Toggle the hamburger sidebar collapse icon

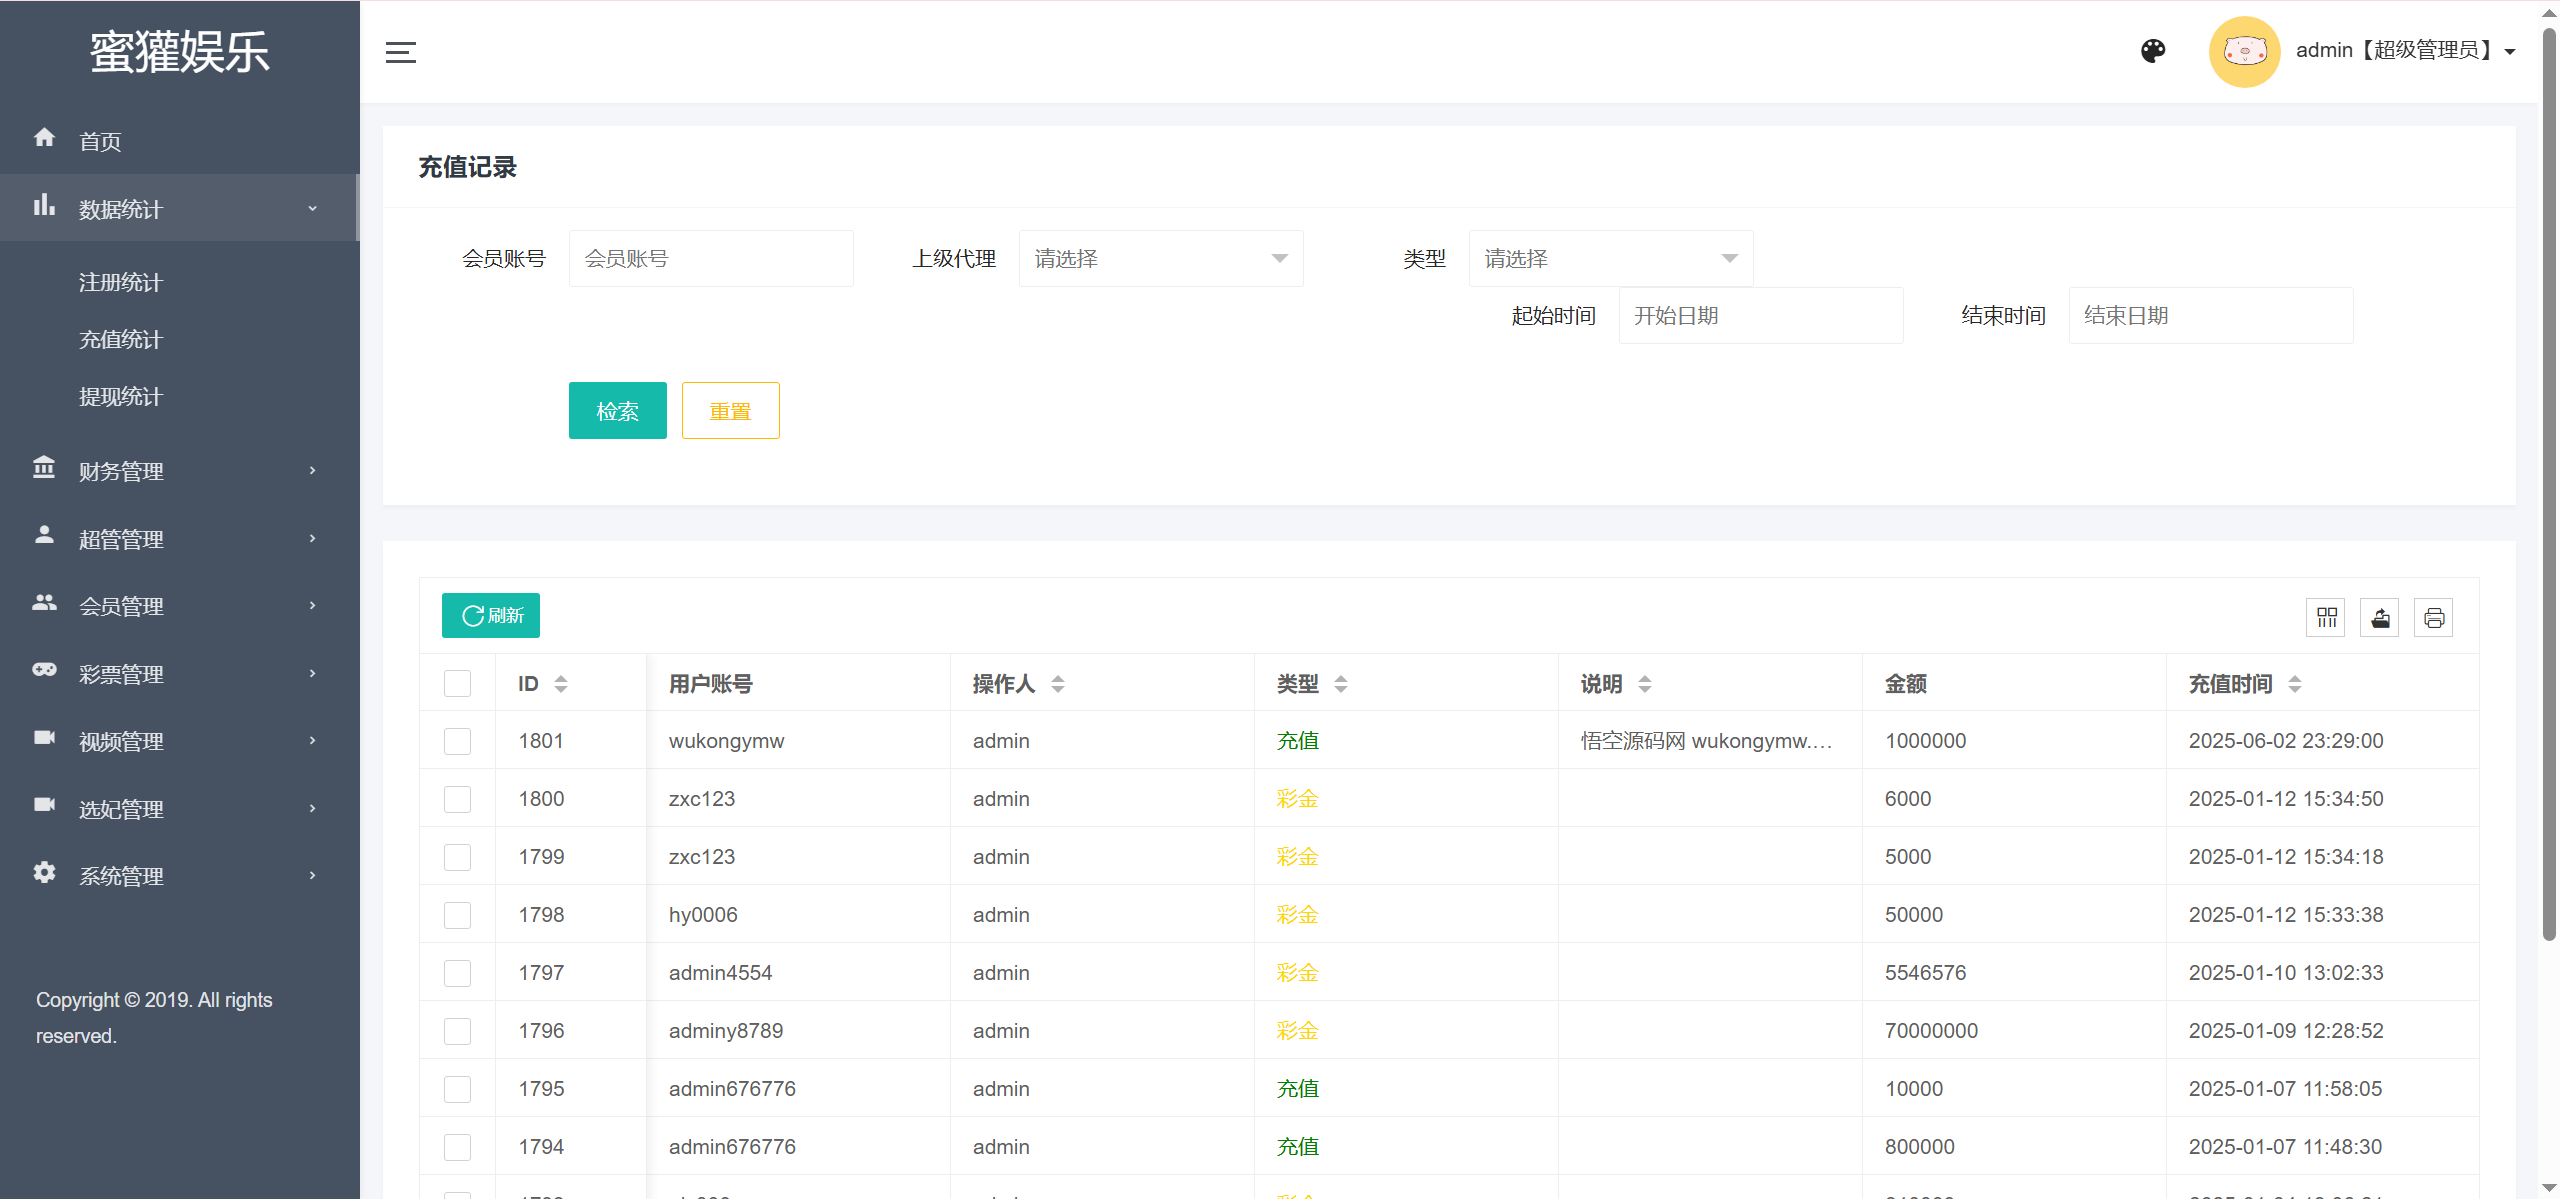click(400, 52)
